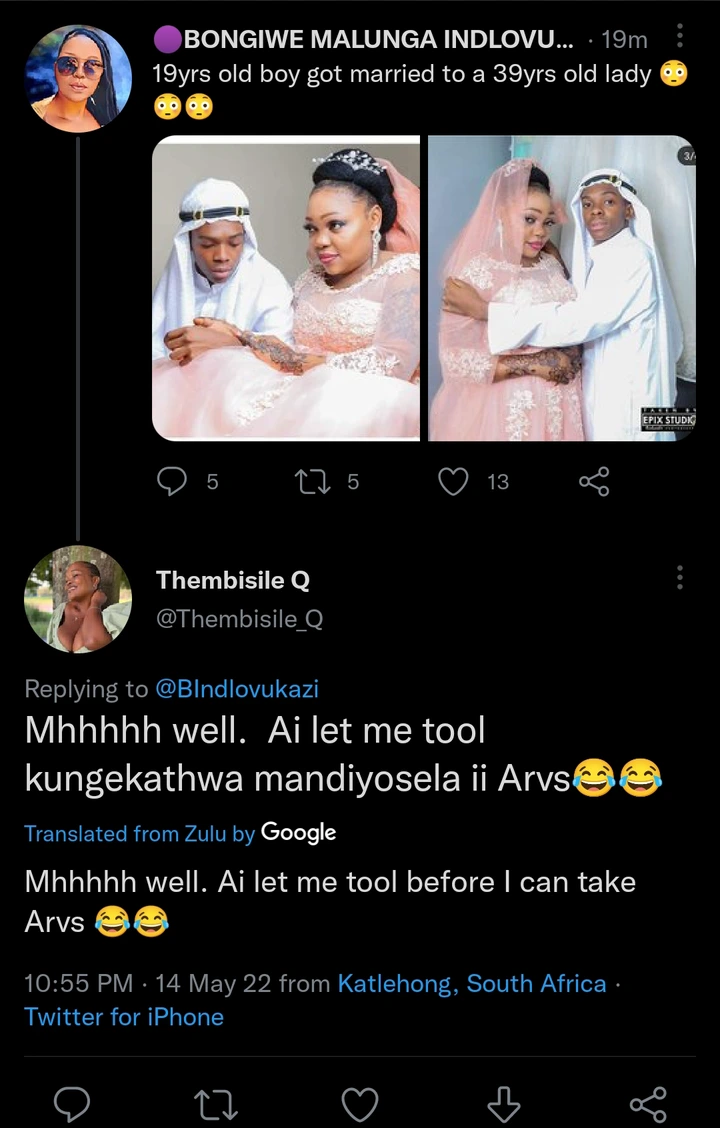Reply to the original wedding tweet
Viewport: 720px width, 1128px height.
[174, 482]
